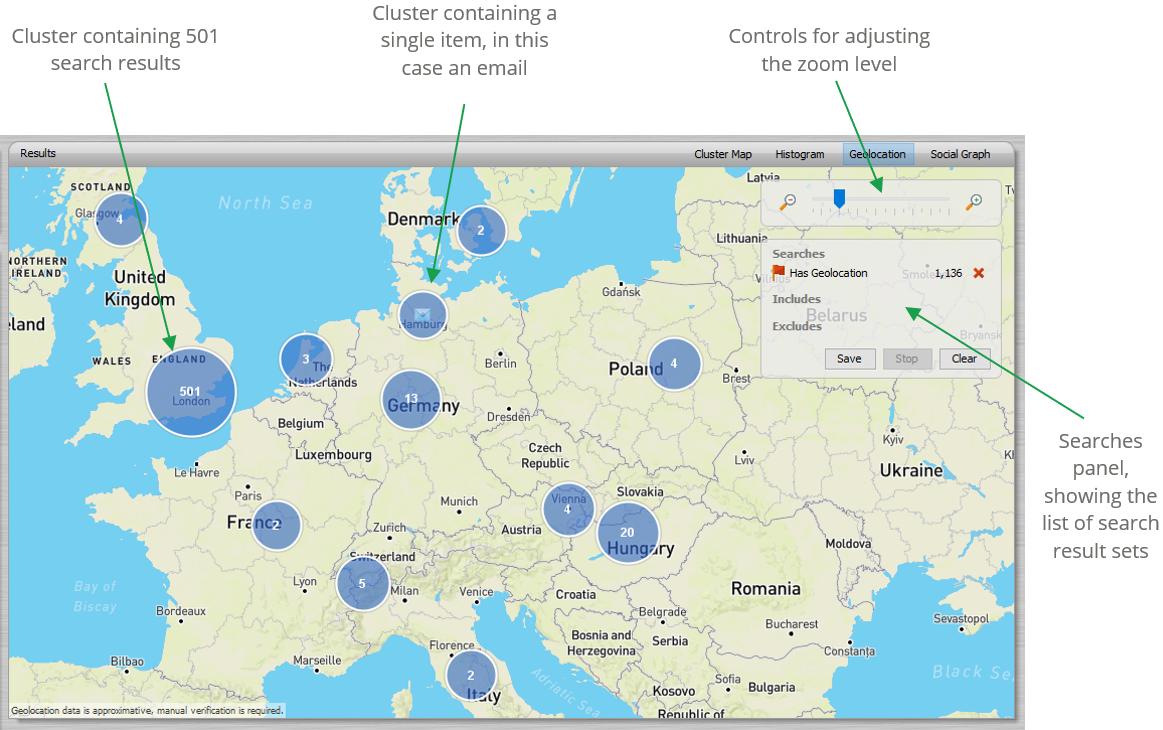Click the zoom out magnifier icon
This screenshot has height=730, width=1163.
[x=788, y=201]
